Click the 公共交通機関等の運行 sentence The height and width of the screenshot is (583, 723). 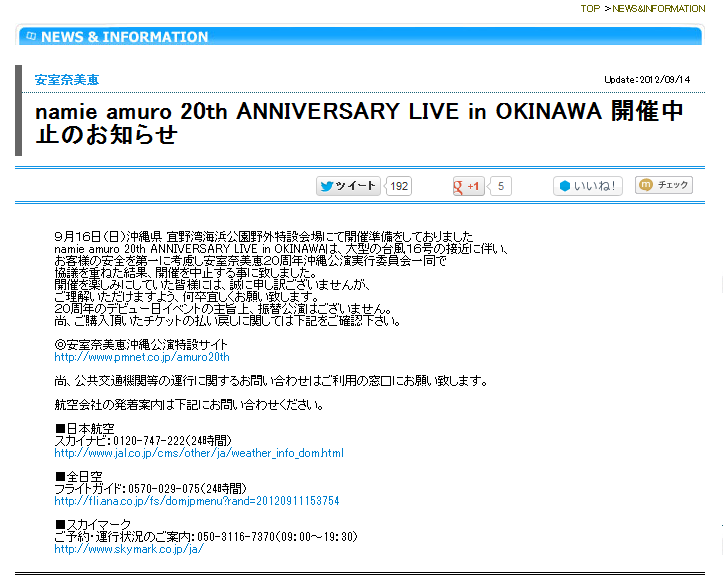[271, 381]
